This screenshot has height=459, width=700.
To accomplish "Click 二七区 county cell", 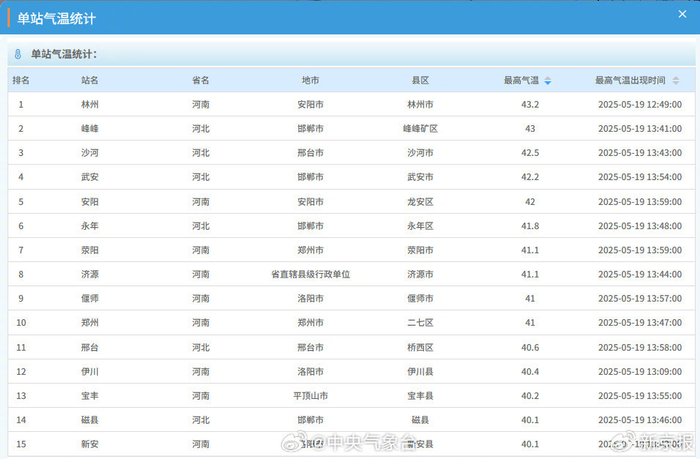I will (x=421, y=322).
